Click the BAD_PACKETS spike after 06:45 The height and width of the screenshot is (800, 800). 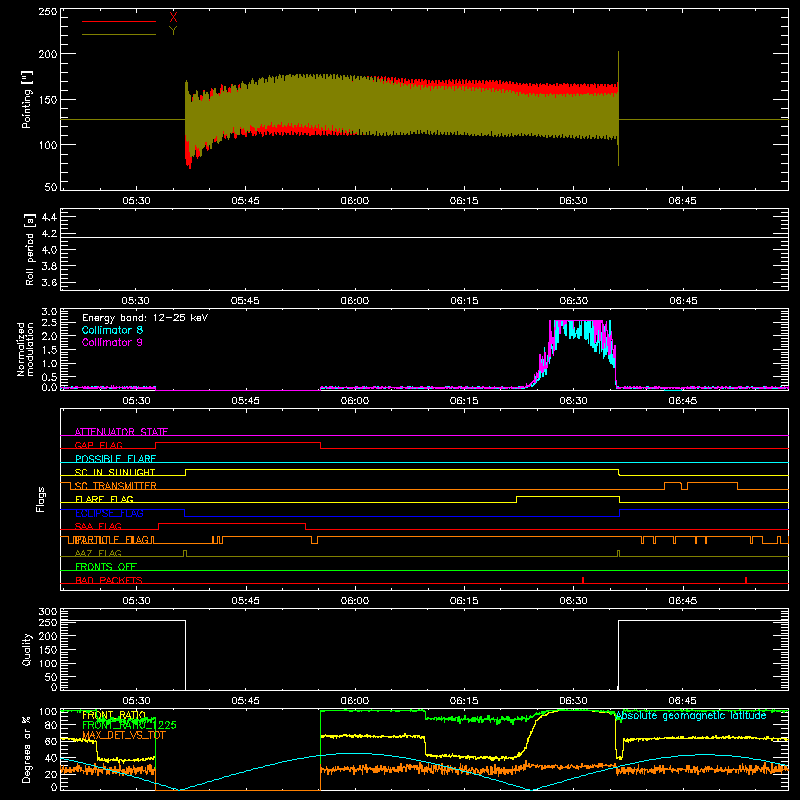tap(746, 580)
